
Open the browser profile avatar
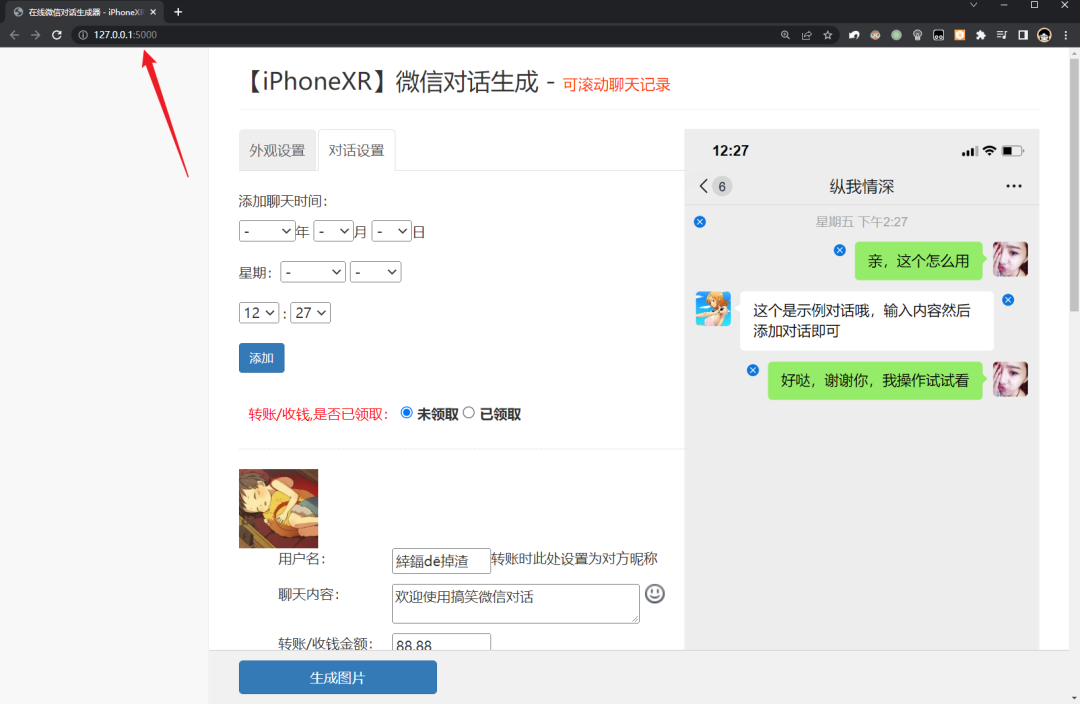pyautogui.click(x=1044, y=34)
